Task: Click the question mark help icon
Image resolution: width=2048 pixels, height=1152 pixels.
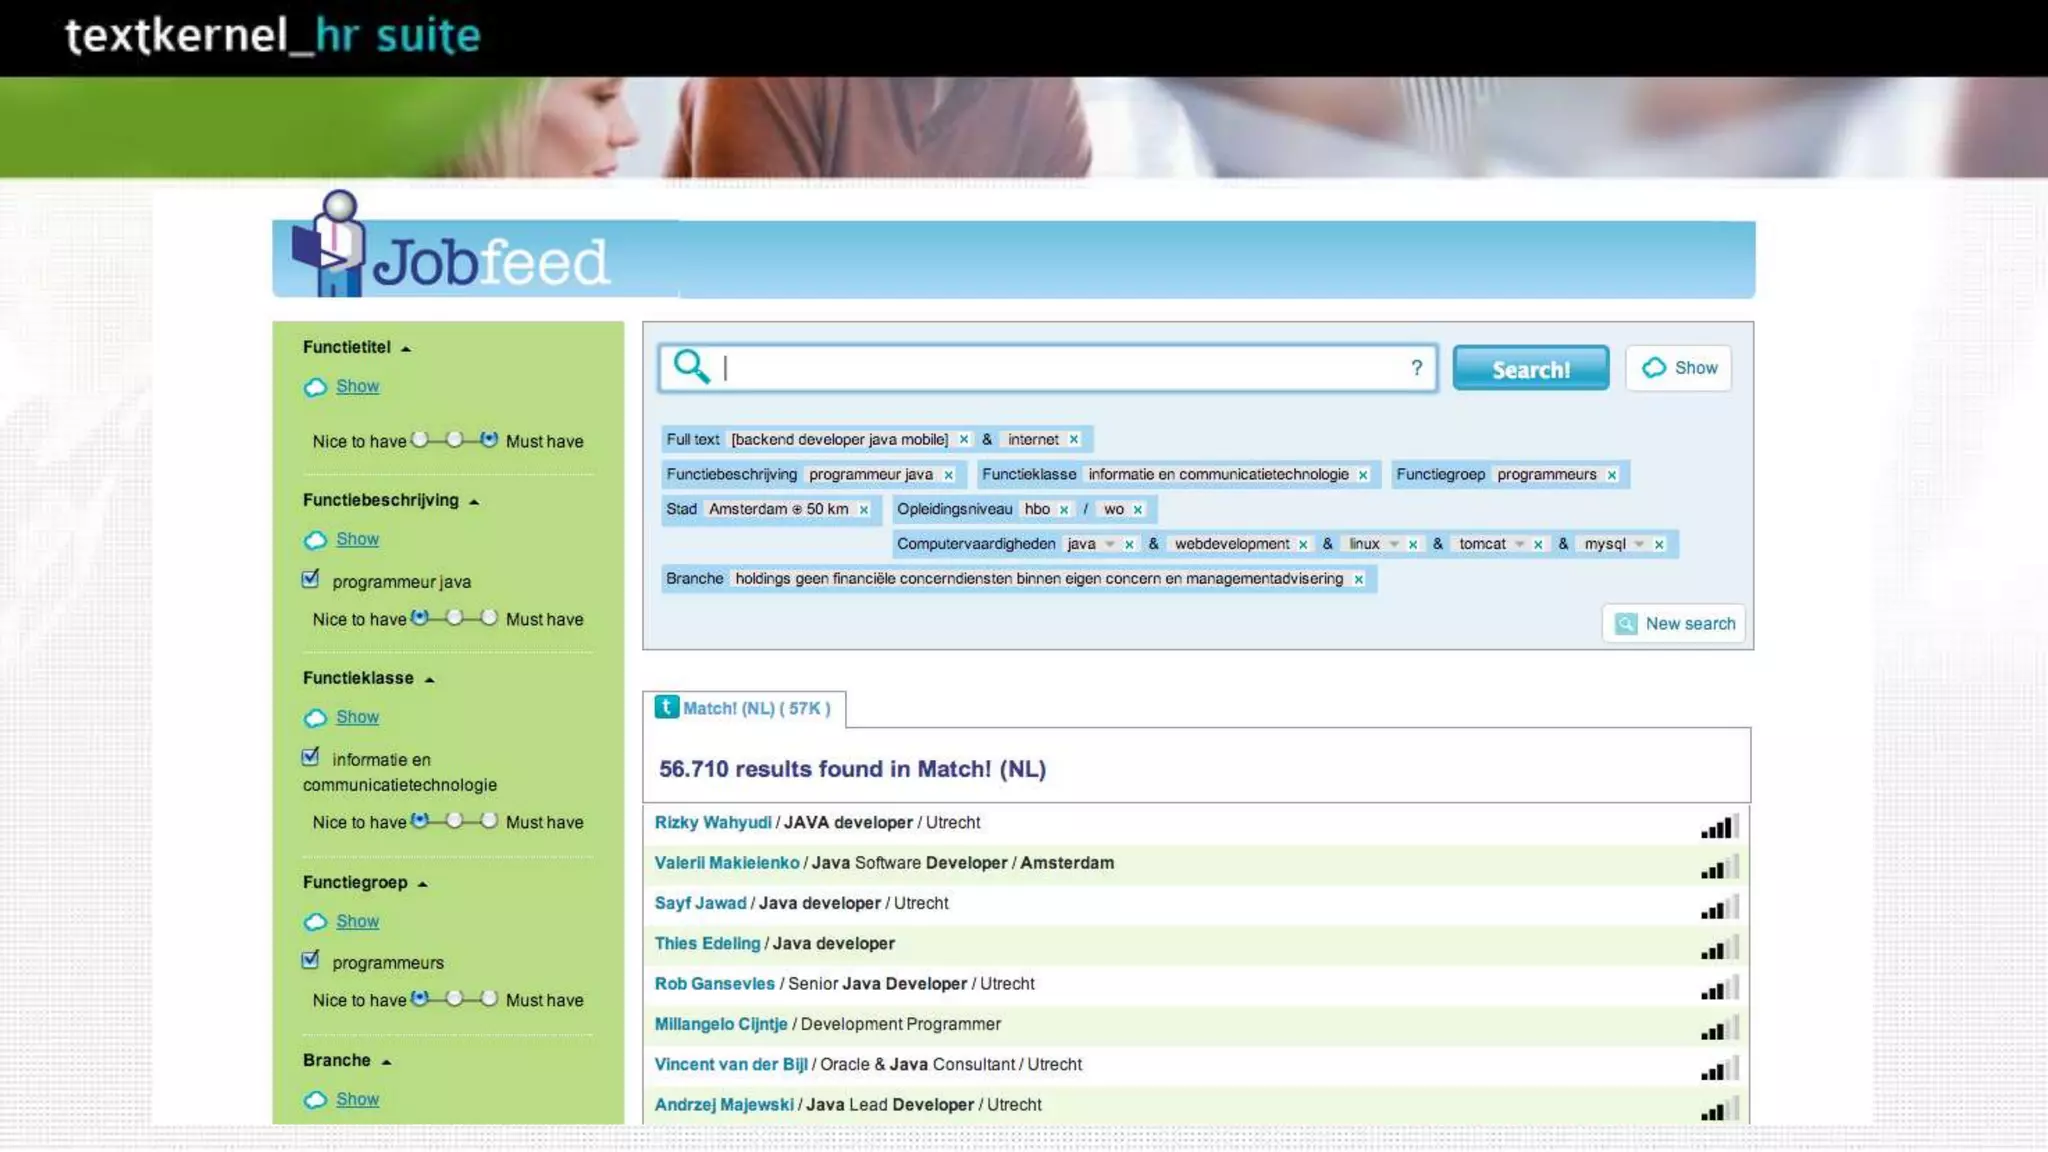Action: tap(1416, 368)
